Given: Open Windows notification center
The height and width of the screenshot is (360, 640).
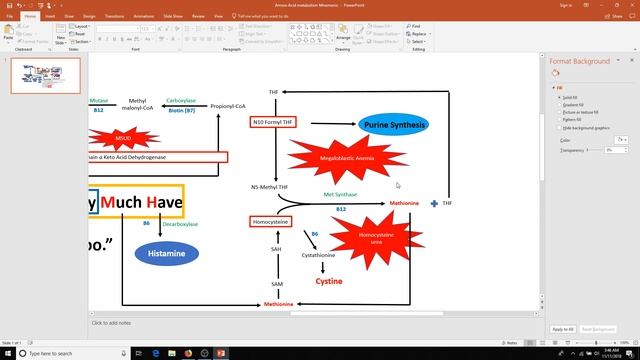Looking at the screenshot, I should 629,353.
